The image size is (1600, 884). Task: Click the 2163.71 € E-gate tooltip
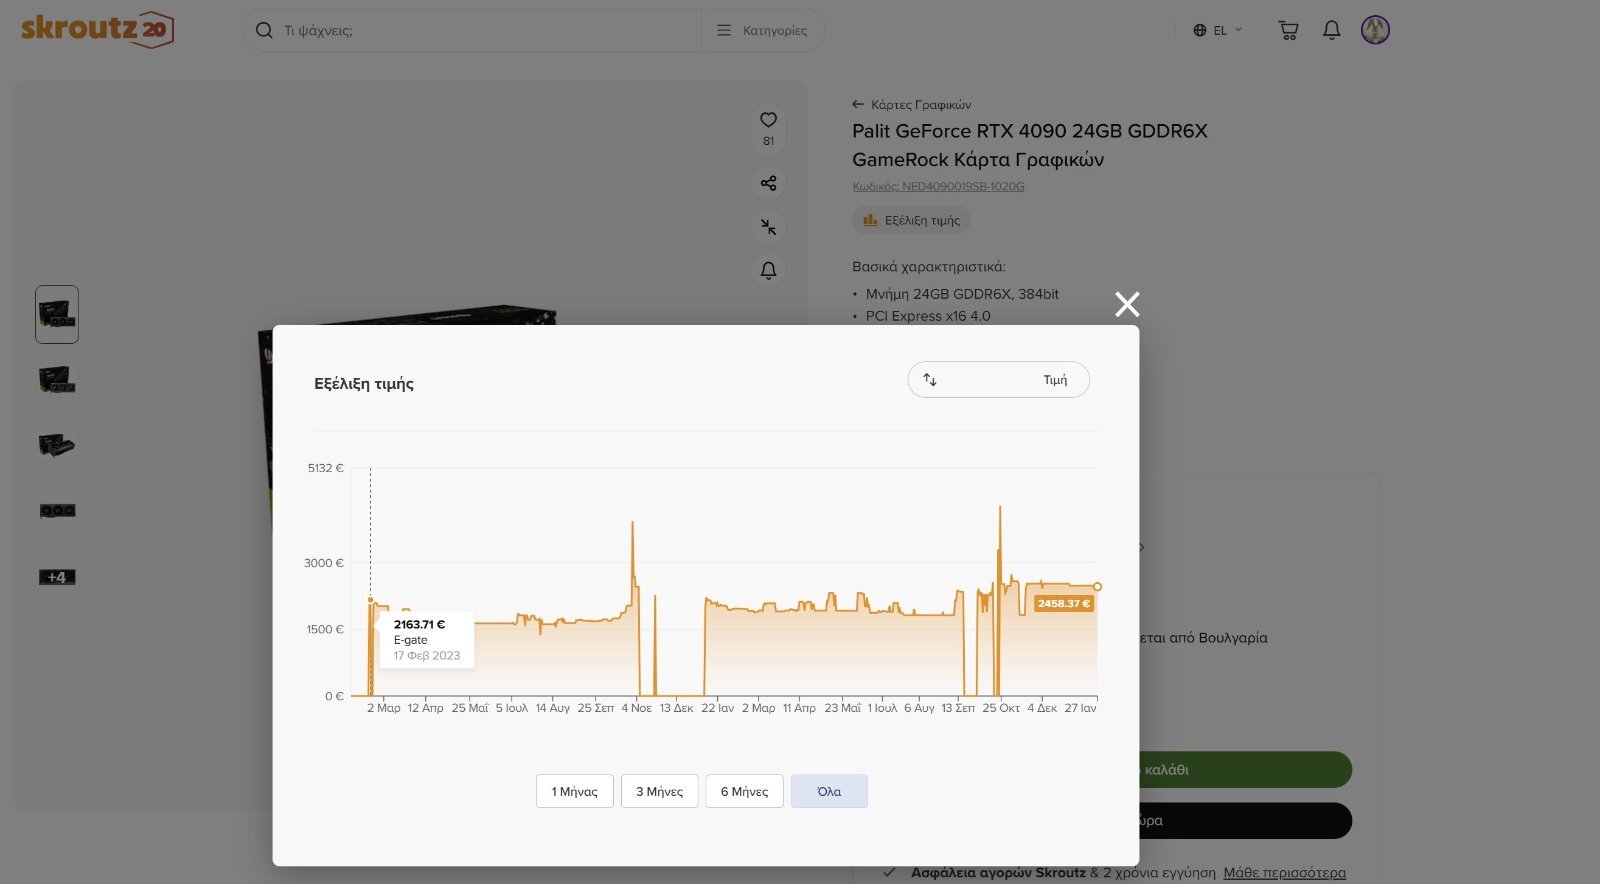click(427, 640)
